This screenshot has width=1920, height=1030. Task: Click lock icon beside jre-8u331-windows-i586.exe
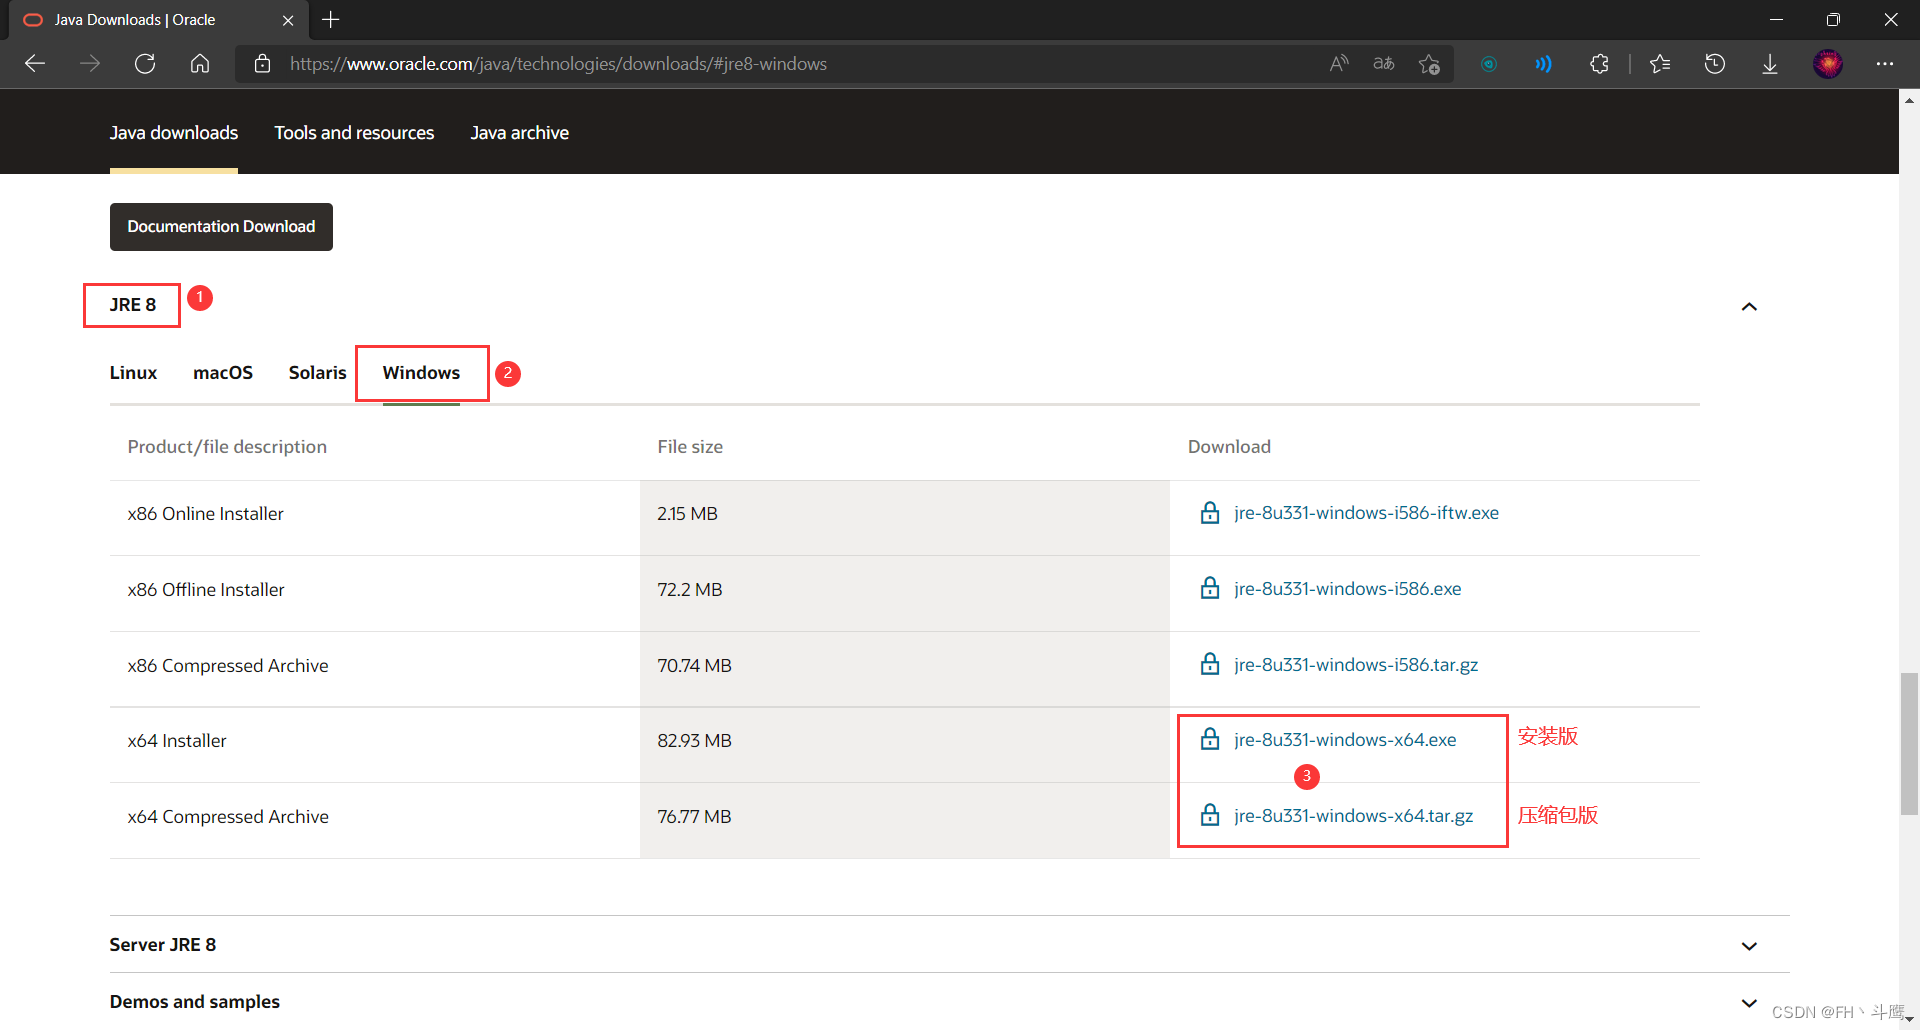coord(1210,588)
